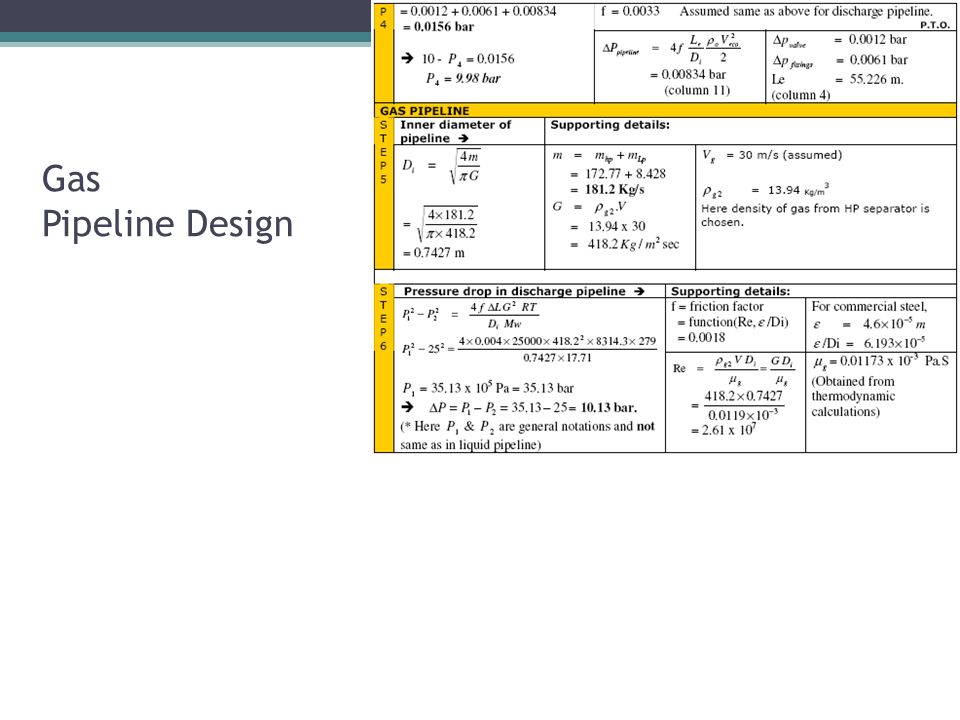The image size is (960, 720).
Task: Click the 'For commercial steel,' text
Action: (x=869, y=306)
